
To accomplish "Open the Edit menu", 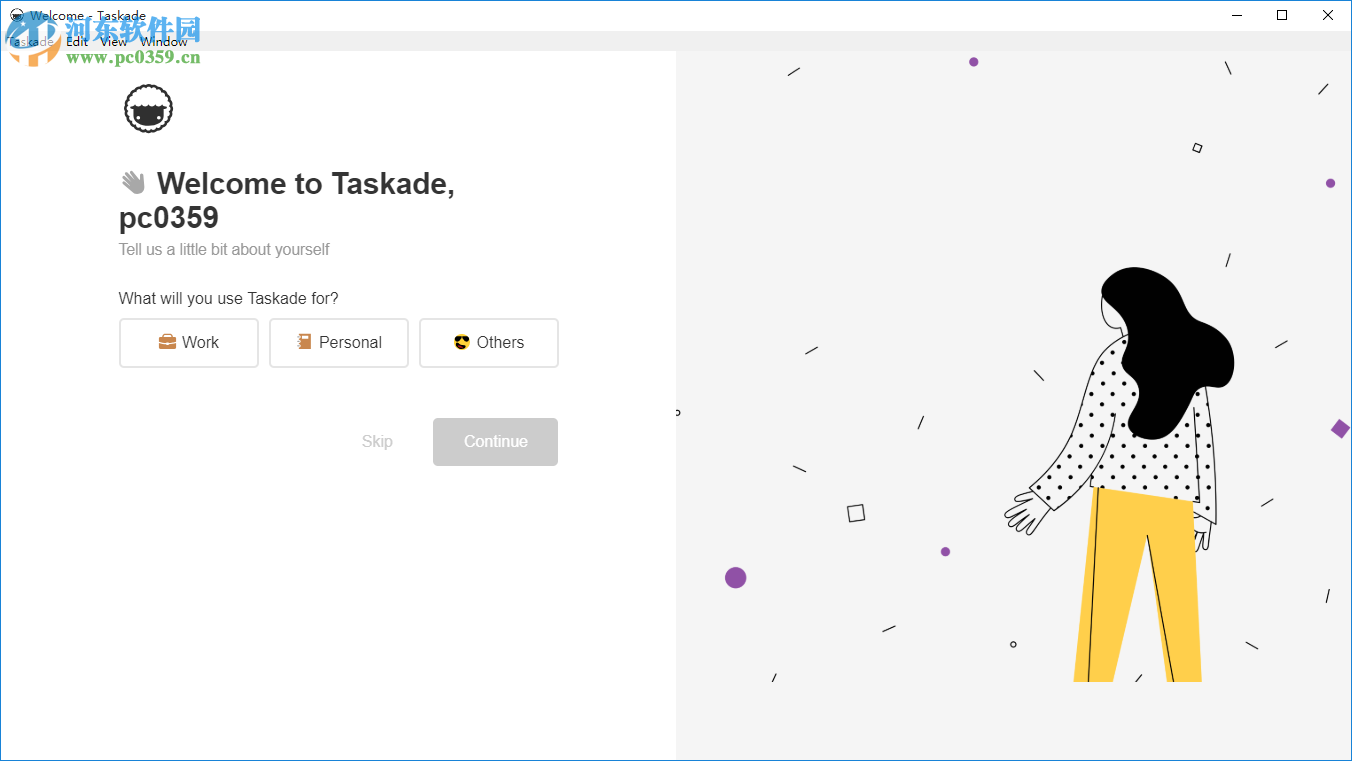I will pyautogui.click(x=76, y=42).
